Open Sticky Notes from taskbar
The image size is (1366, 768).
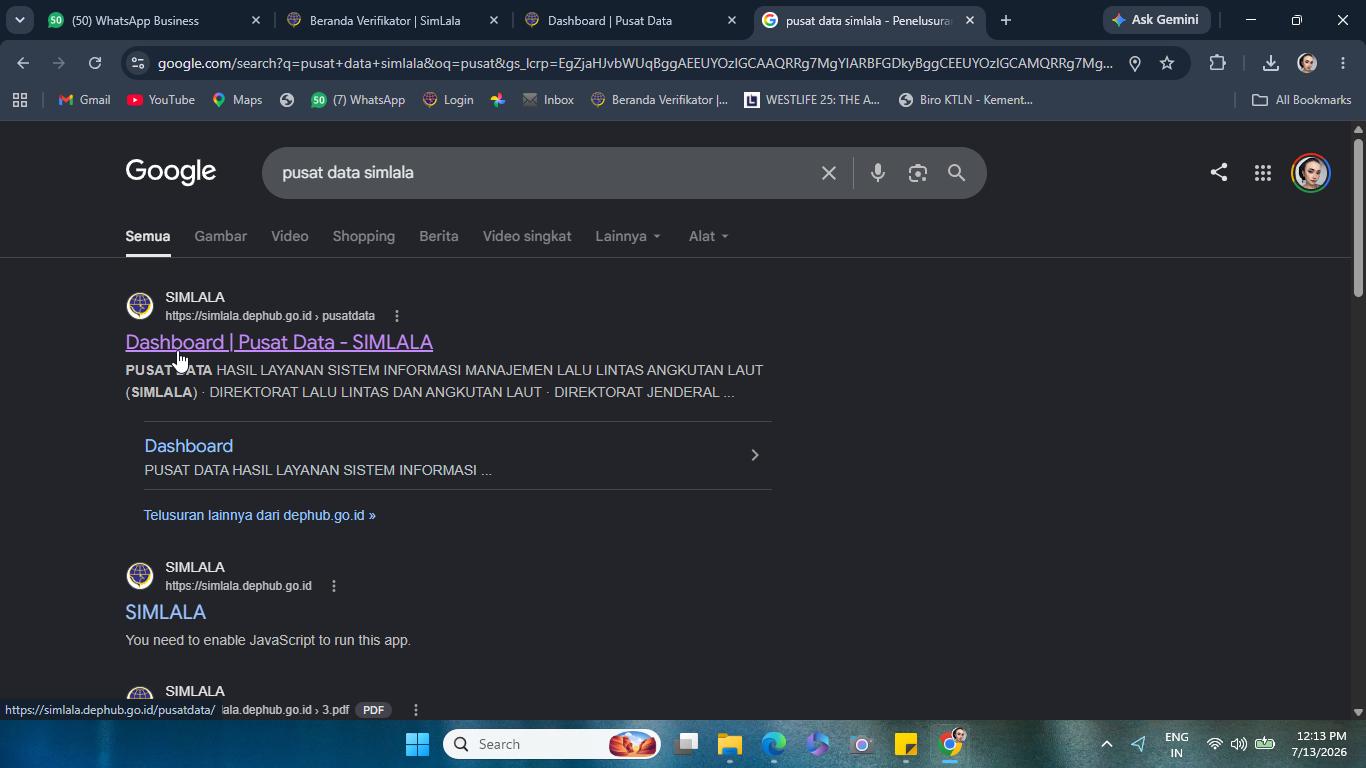coord(906,744)
